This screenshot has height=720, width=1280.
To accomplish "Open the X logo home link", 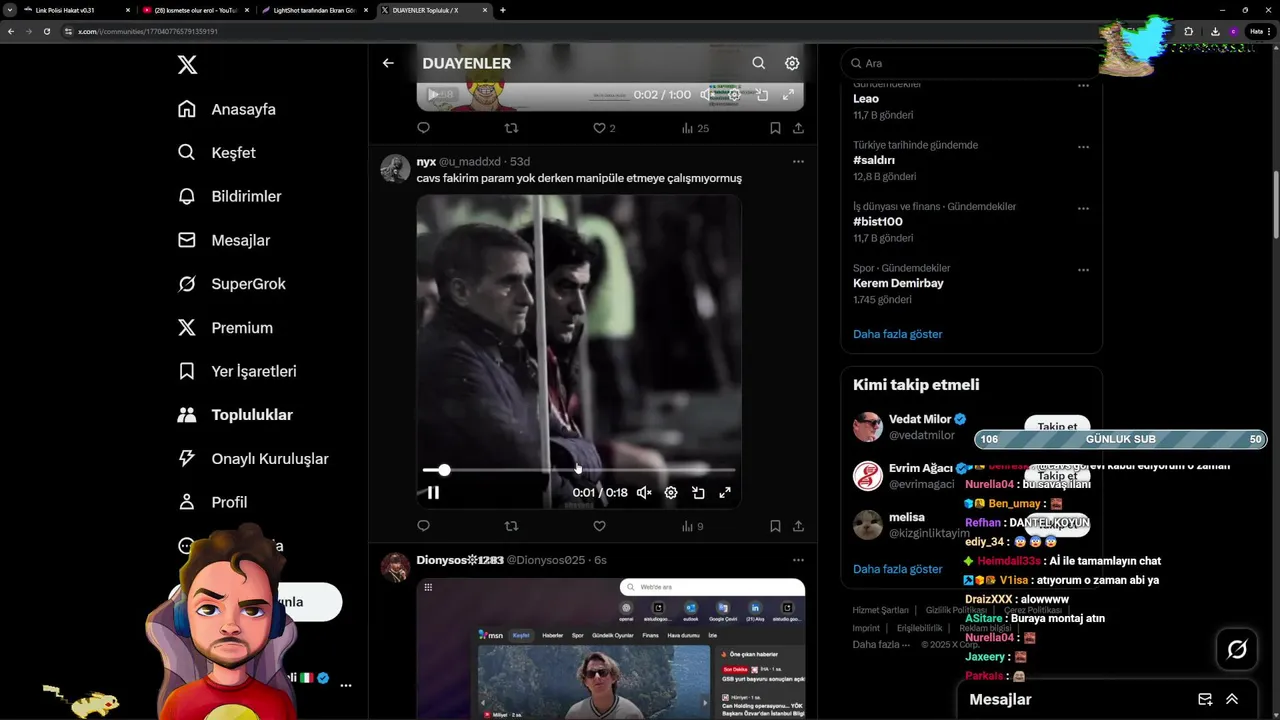I will pyautogui.click(x=187, y=65).
